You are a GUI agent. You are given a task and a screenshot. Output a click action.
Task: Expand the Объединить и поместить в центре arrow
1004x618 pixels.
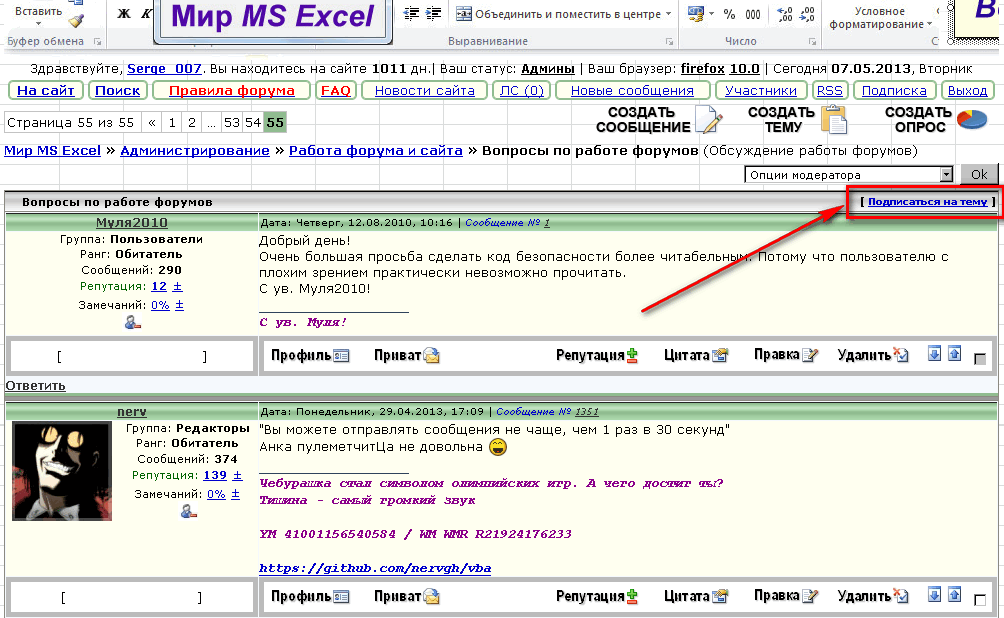point(668,13)
